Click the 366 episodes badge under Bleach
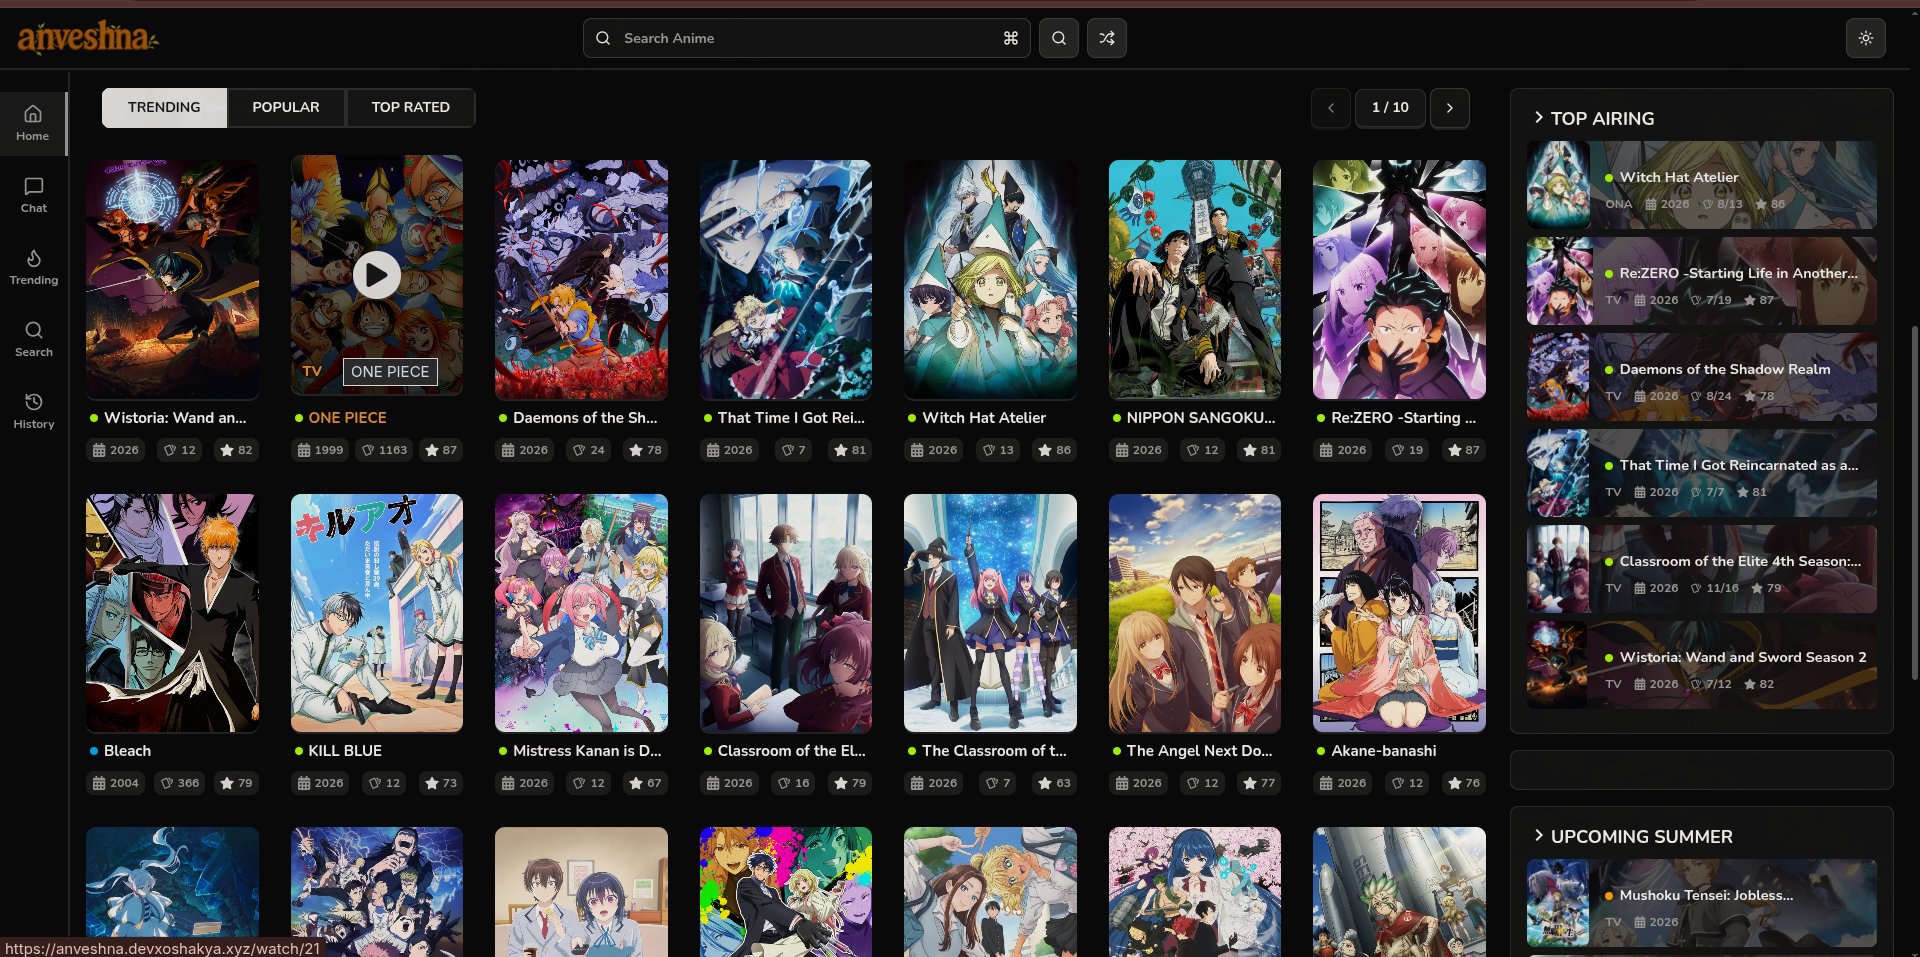Image resolution: width=1920 pixels, height=957 pixels. pos(180,783)
